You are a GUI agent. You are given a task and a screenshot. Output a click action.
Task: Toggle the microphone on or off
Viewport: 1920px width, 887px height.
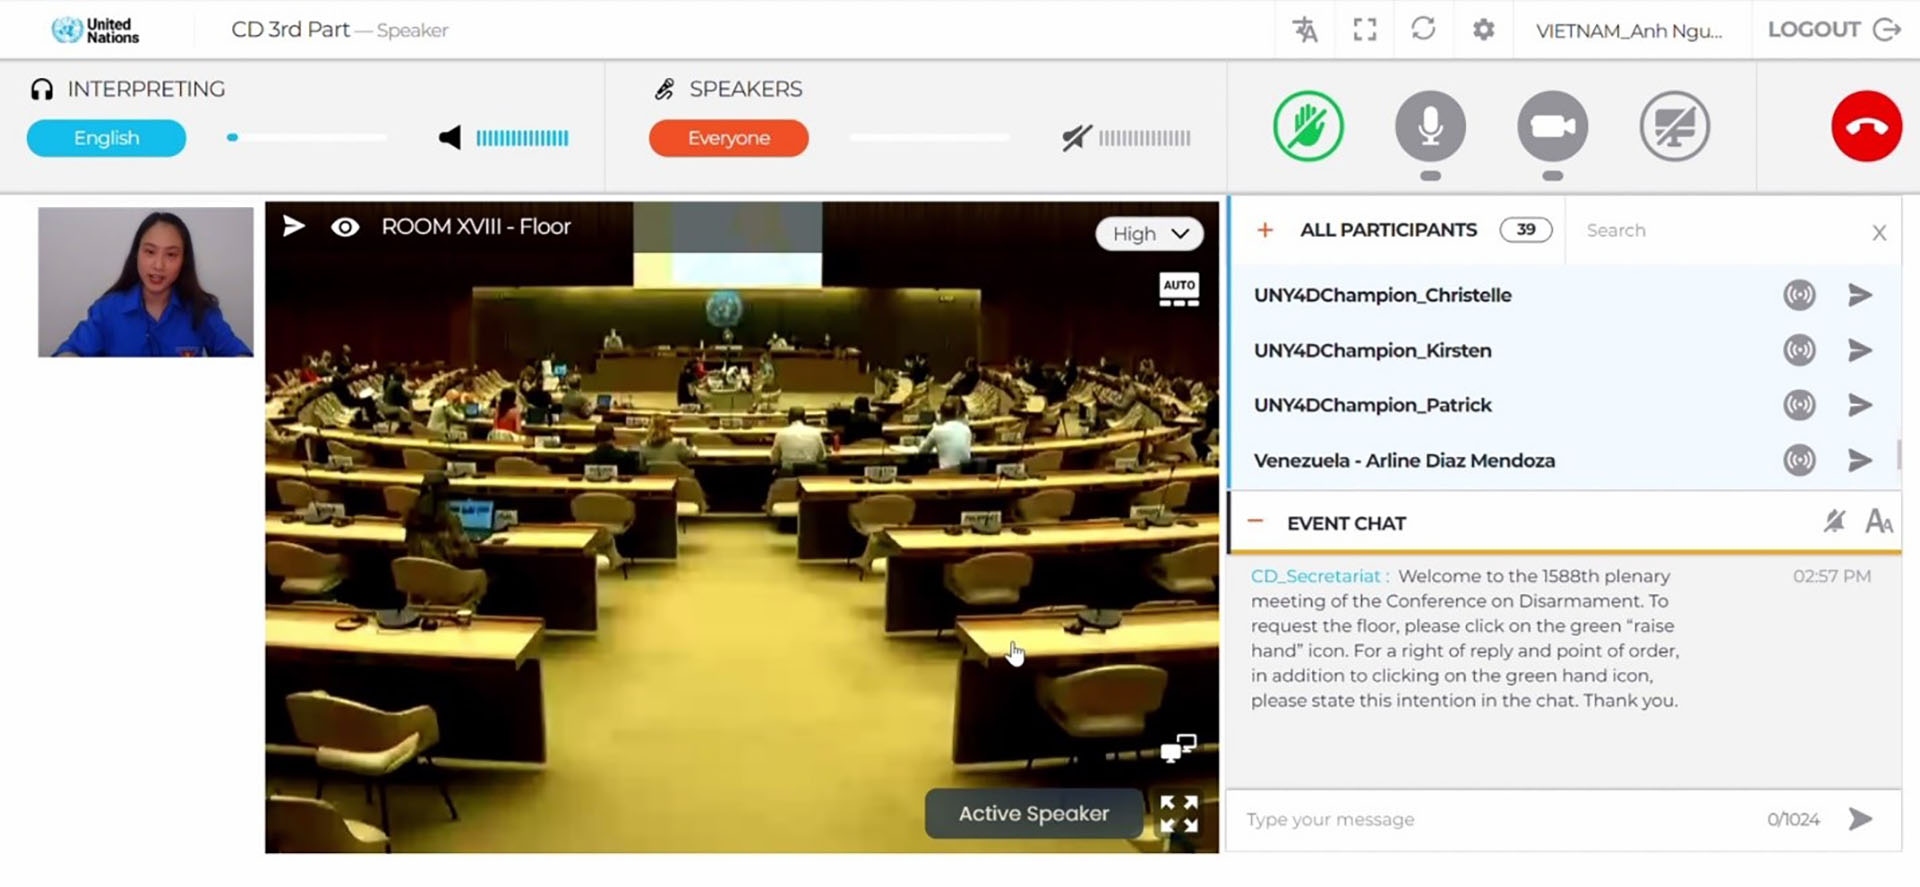point(1430,127)
